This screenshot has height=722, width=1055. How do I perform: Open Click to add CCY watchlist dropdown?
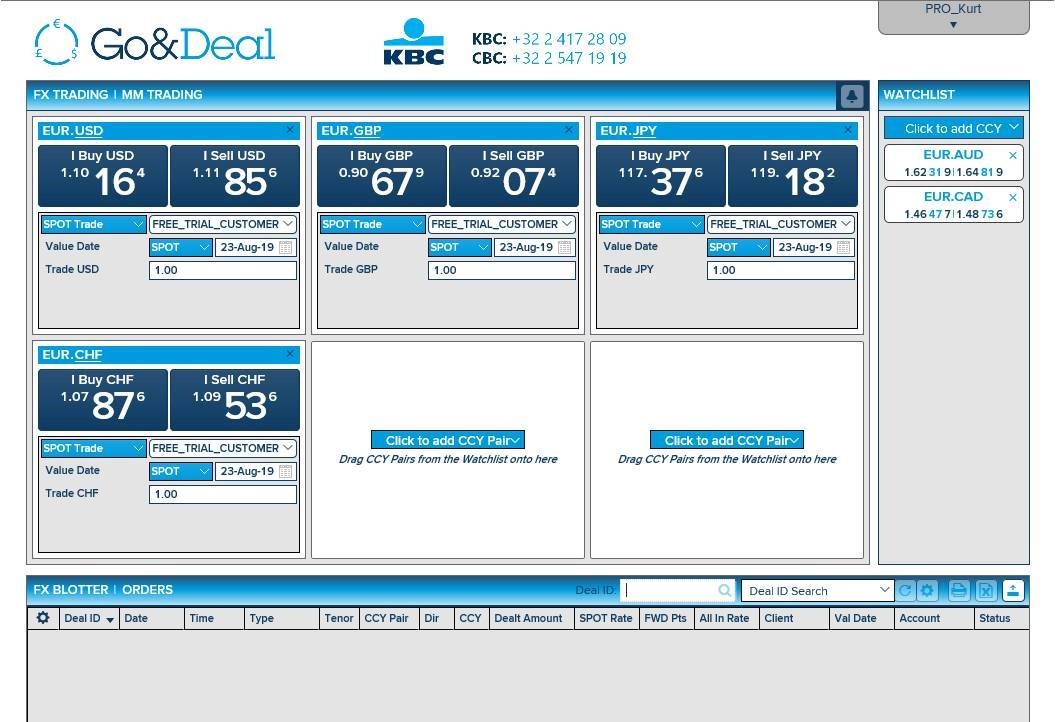coord(953,128)
